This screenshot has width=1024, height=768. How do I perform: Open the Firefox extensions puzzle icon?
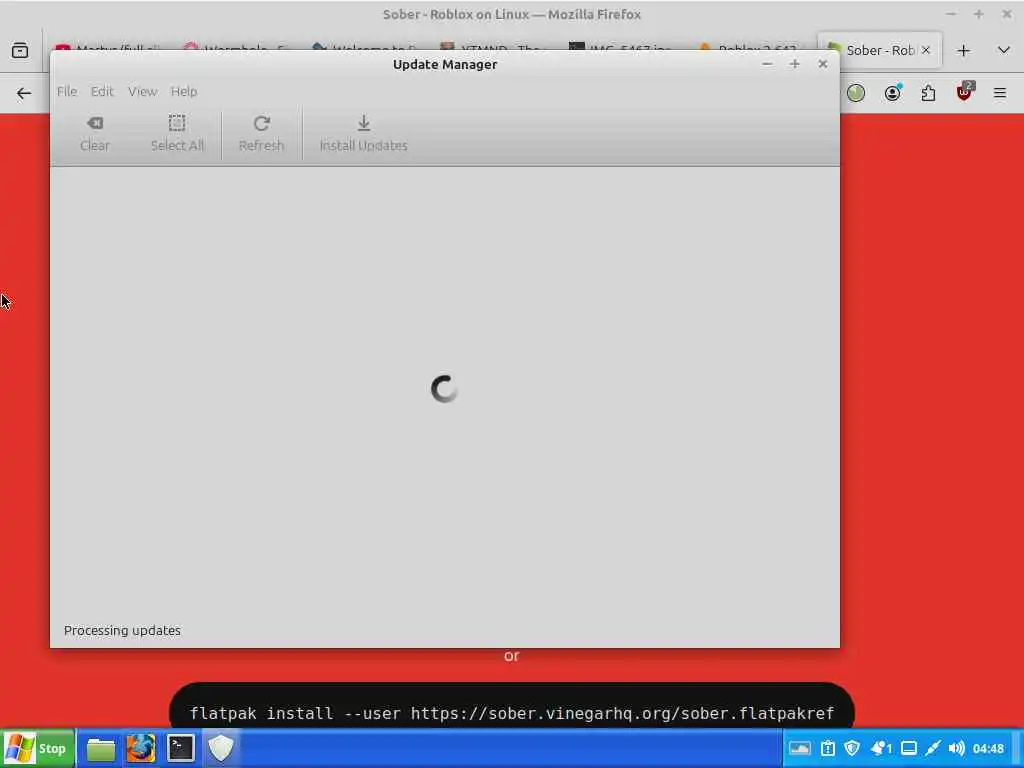pyautogui.click(x=928, y=93)
